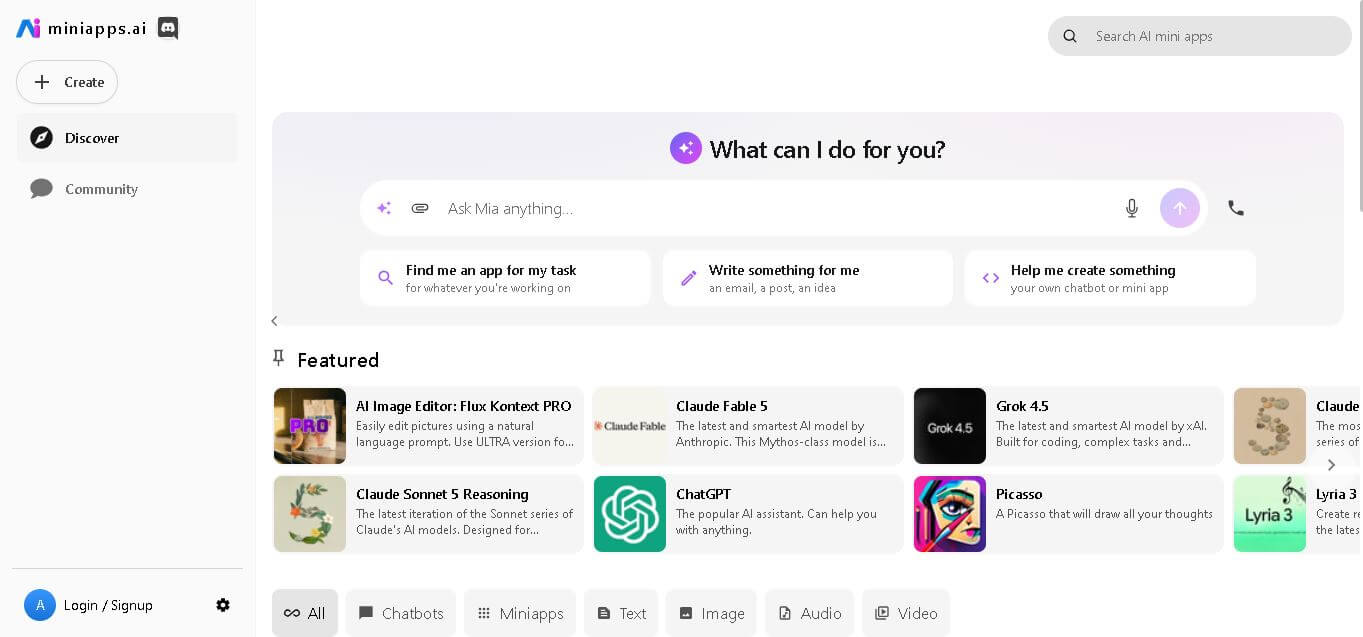The image size is (1363, 637).
Task: Click the Create button
Action: pyautogui.click(x=67, y=82)
